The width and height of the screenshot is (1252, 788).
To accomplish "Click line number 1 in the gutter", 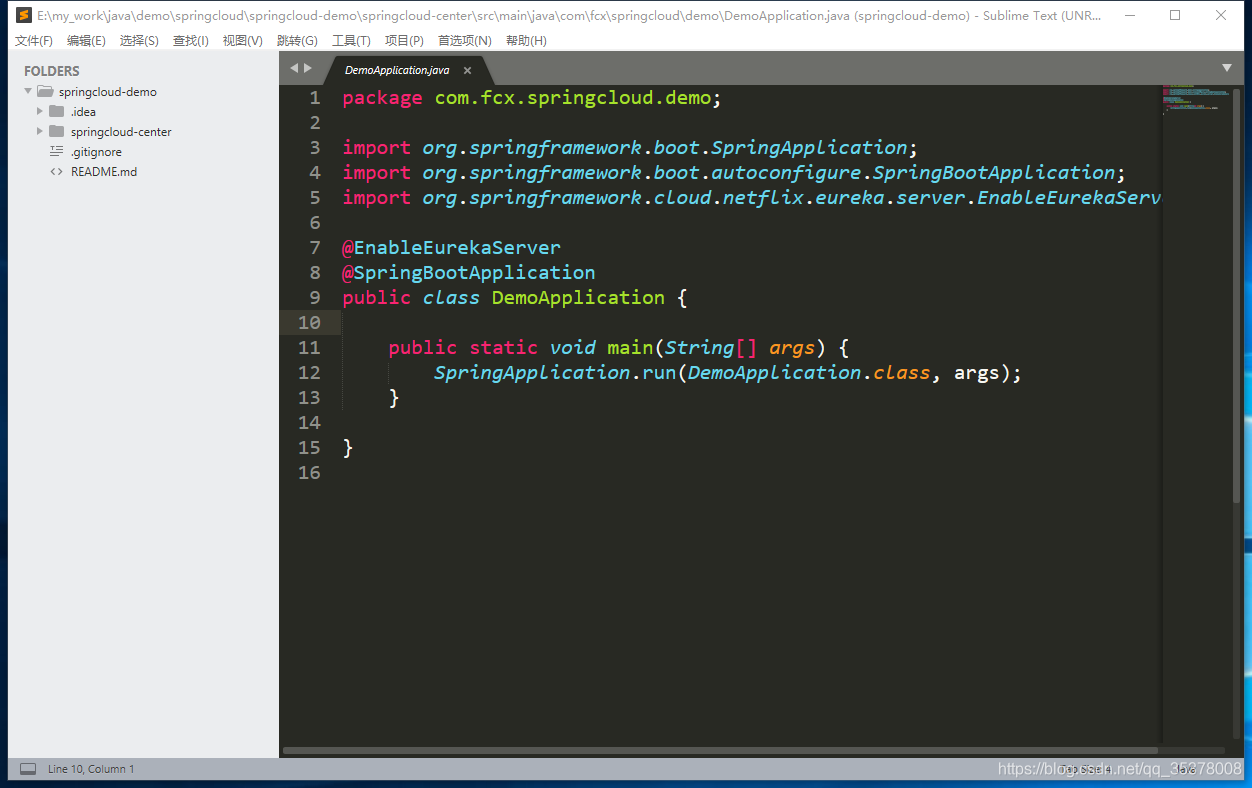I will [x=315, y=98].
